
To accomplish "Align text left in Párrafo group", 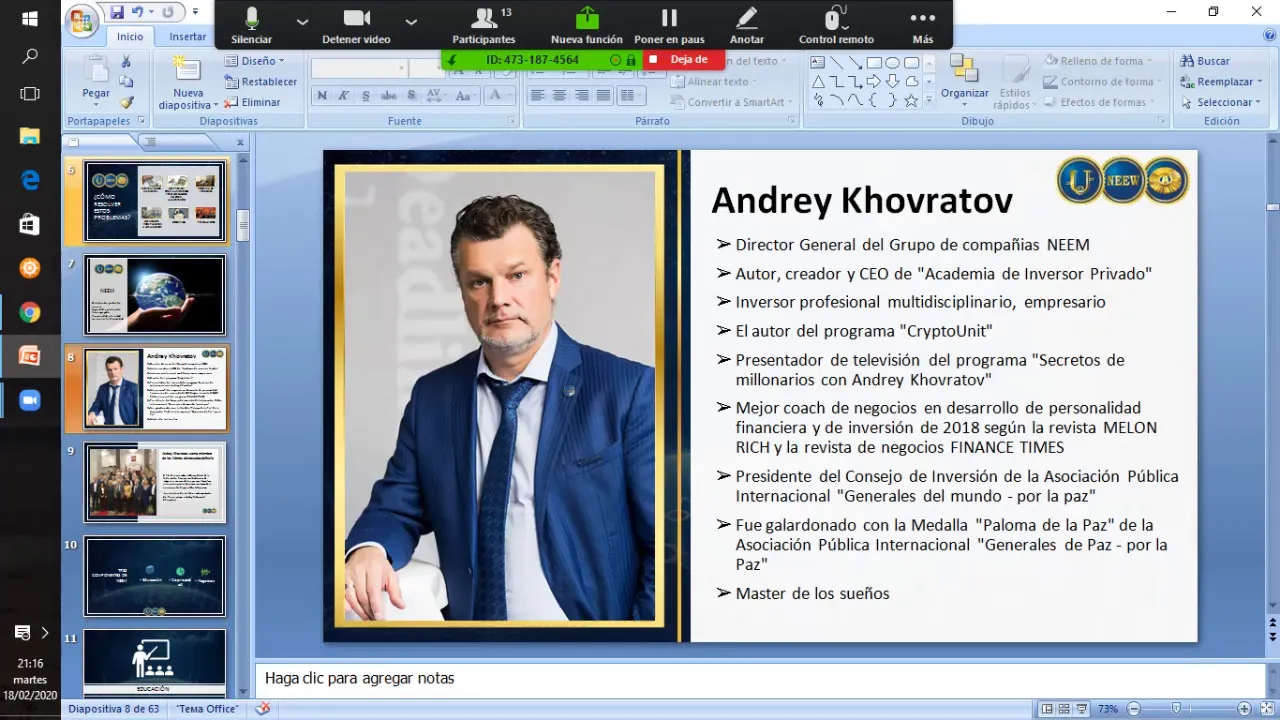I will [x=538, y=96].
